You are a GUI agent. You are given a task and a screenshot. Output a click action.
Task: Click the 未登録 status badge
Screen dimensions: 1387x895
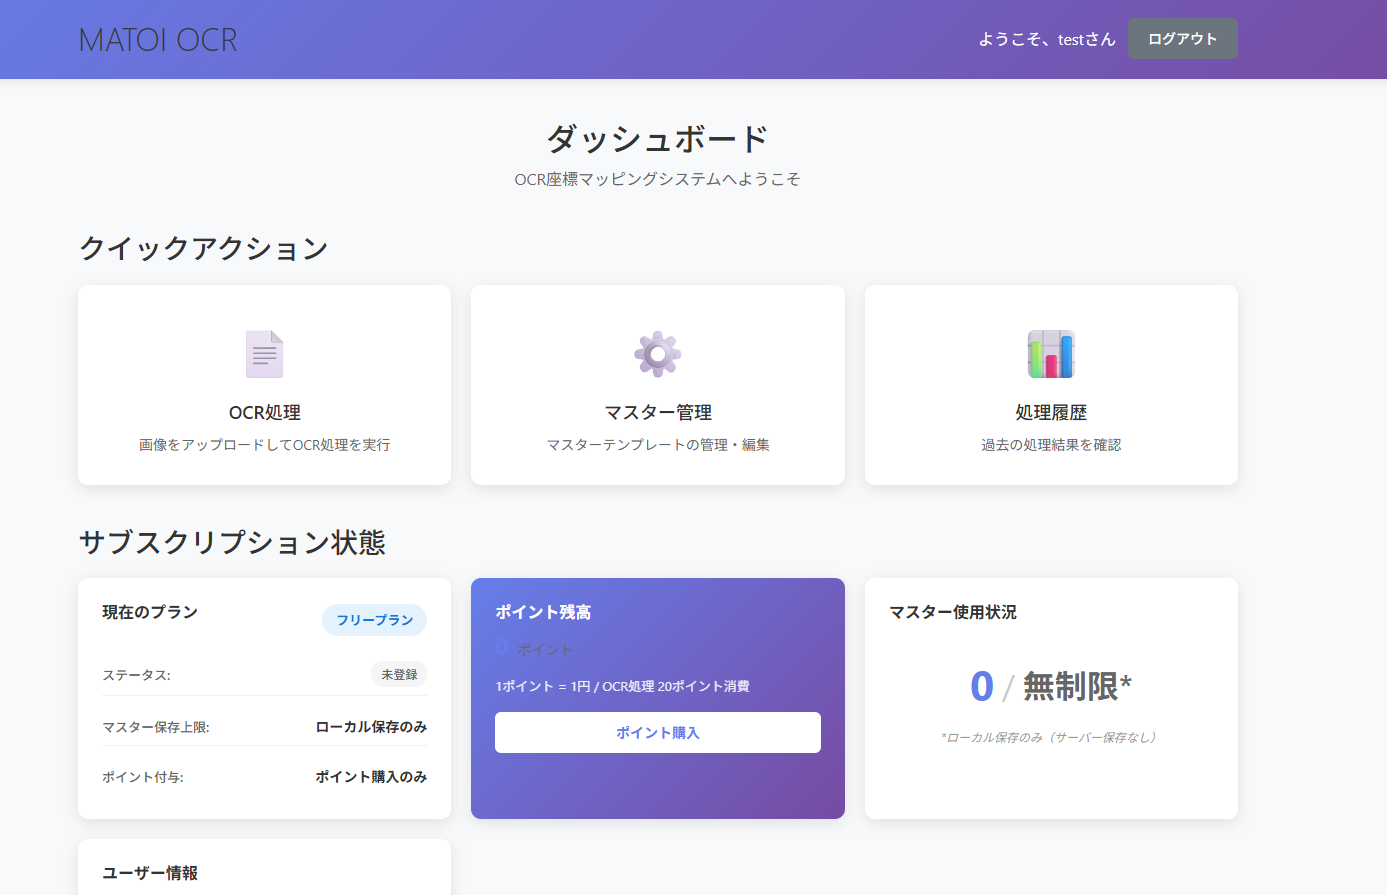pos(398,674)
